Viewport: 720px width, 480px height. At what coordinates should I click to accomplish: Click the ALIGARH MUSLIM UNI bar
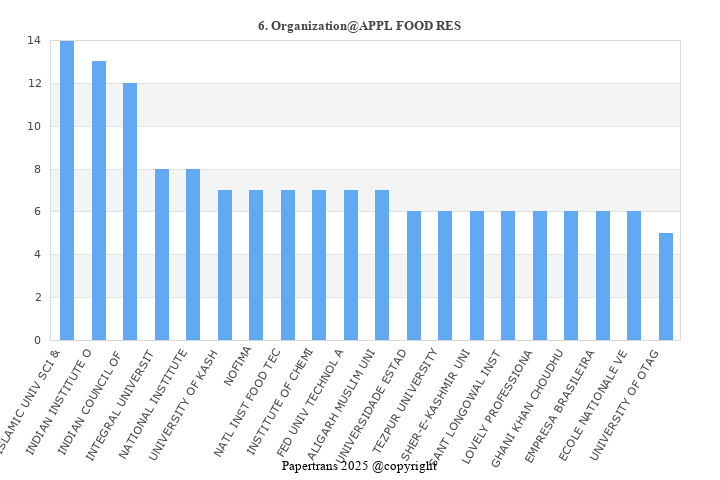pyautogui.click(x=382, y=265)
